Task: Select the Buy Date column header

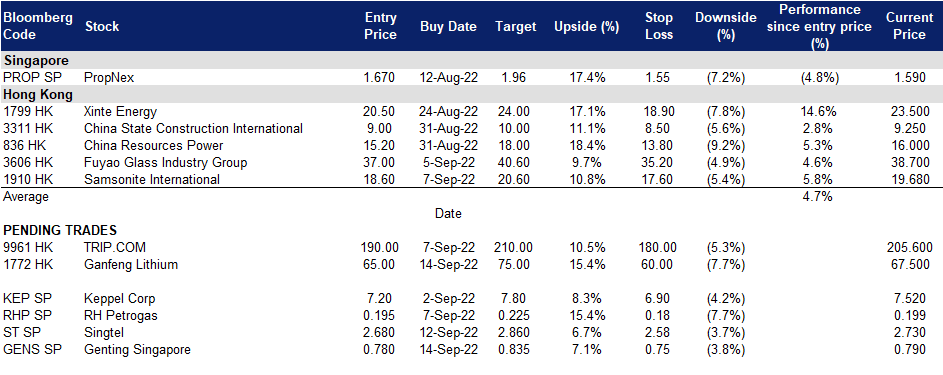Action: (448, 26)
